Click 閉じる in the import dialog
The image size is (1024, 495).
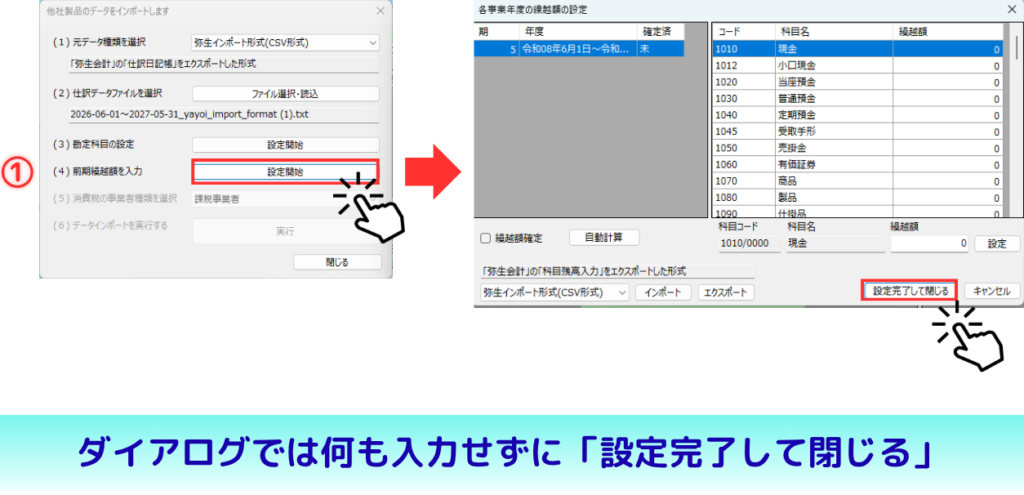click(x=337, y=262)
